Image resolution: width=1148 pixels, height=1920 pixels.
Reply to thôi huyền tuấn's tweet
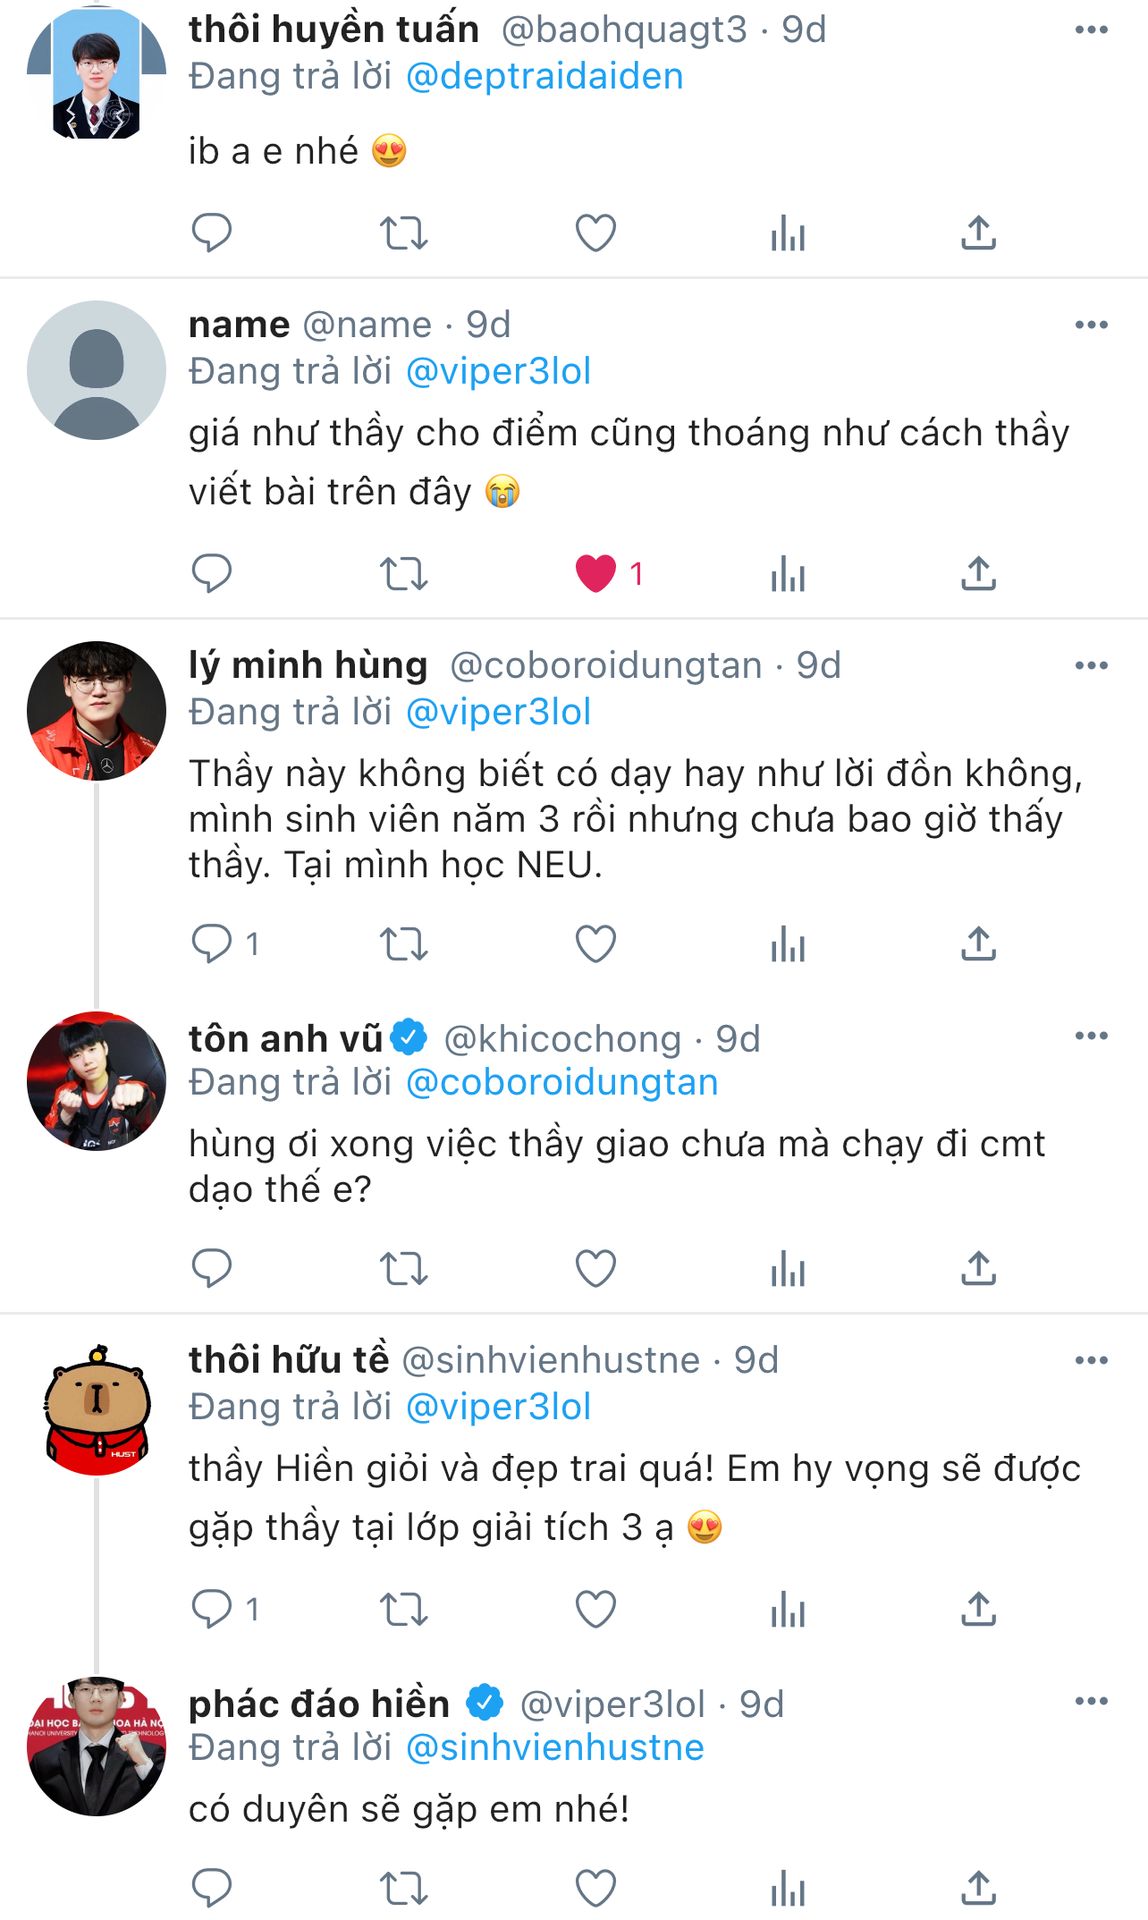coord(211,233)
